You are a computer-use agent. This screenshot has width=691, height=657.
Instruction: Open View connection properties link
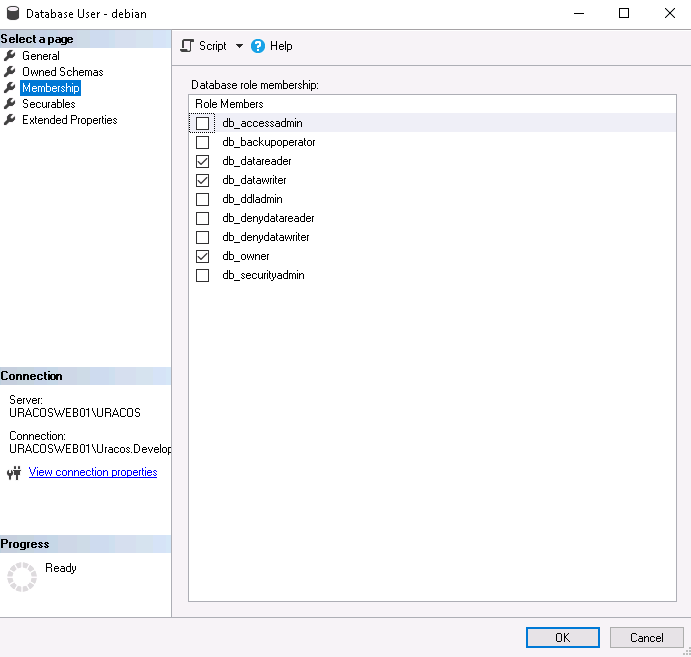[93, 472]
